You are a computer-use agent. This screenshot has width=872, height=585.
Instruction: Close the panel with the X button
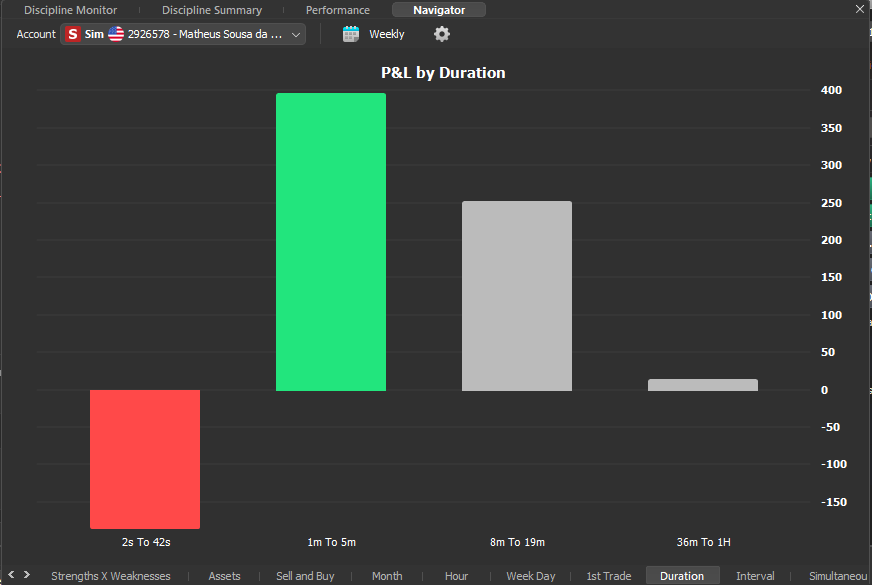click(x=860, y=9)
